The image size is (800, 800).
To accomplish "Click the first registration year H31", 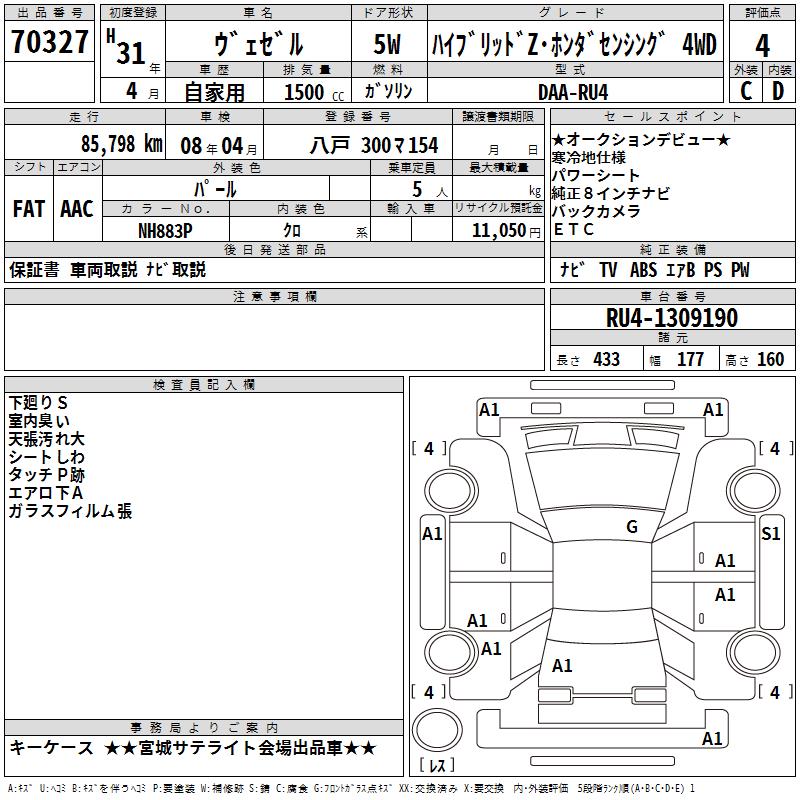I will coord(126,47).
